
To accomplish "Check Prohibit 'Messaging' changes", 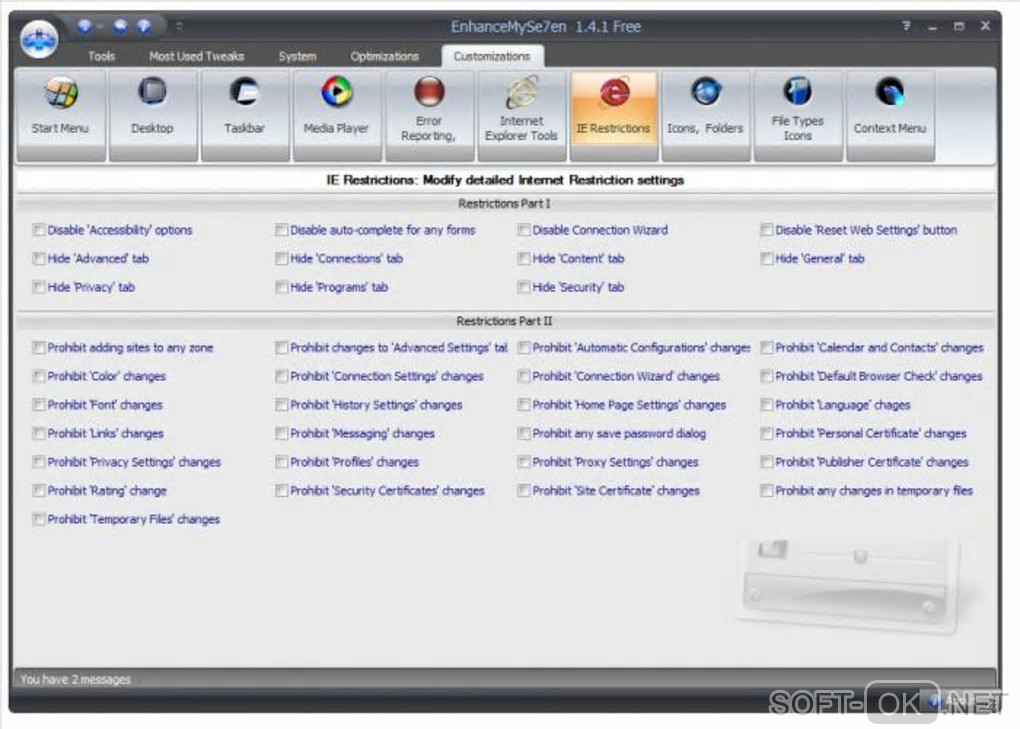I will click(281, 433).
